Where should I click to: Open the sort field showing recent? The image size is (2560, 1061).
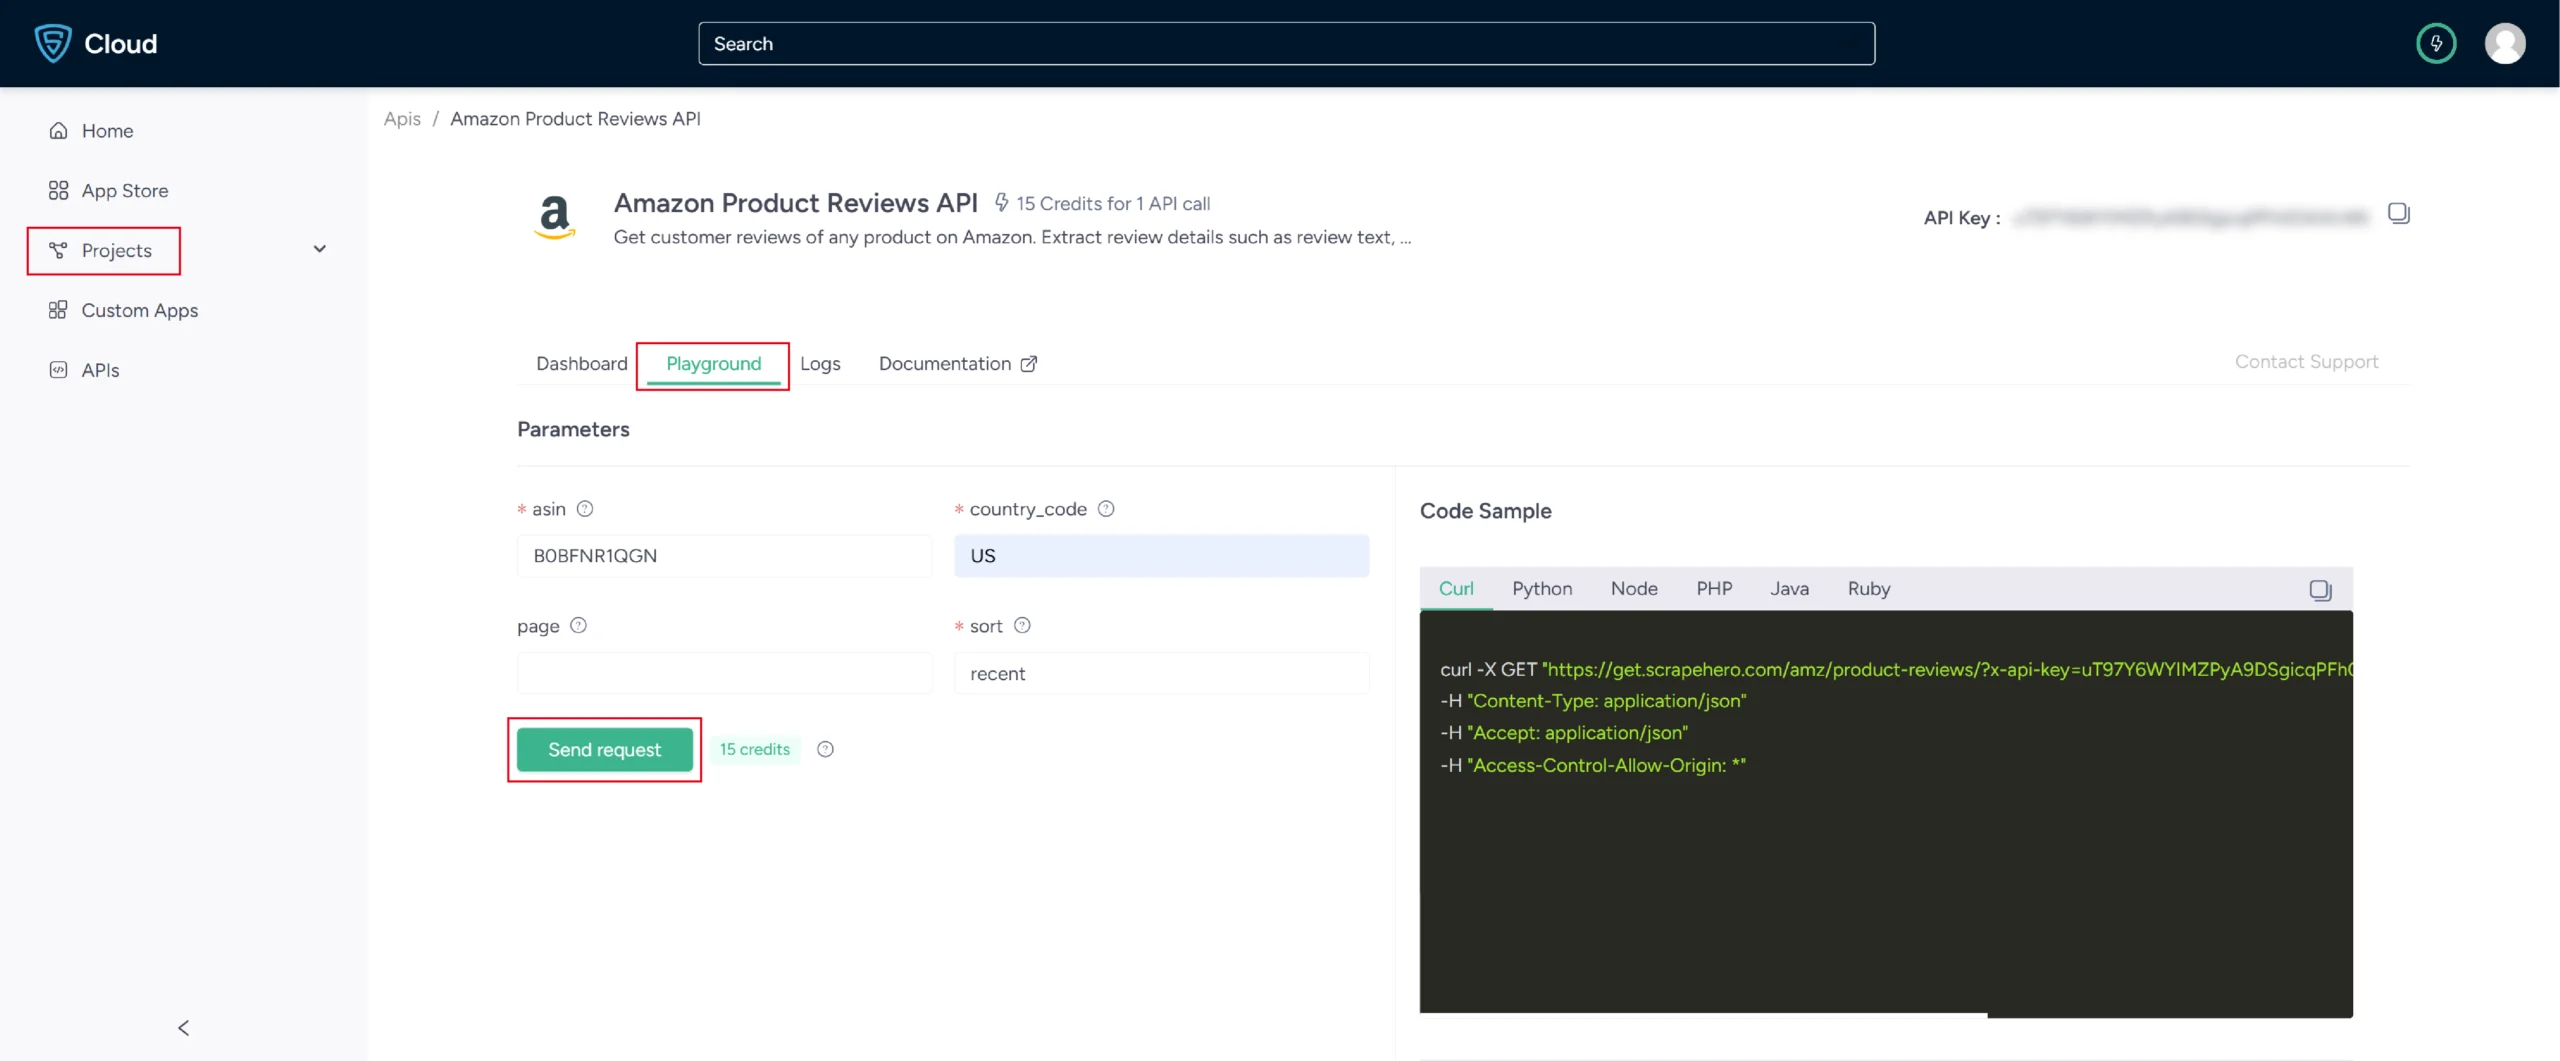[x=1161, y=673]
